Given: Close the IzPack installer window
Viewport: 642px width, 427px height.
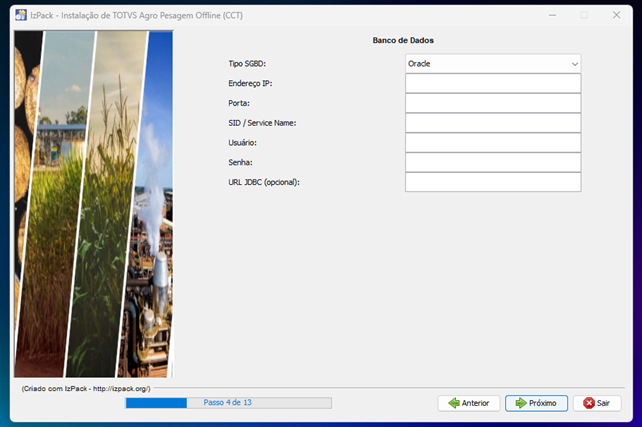Looking at the screenshot, I should pyautogui.click(x=616, y=15).
